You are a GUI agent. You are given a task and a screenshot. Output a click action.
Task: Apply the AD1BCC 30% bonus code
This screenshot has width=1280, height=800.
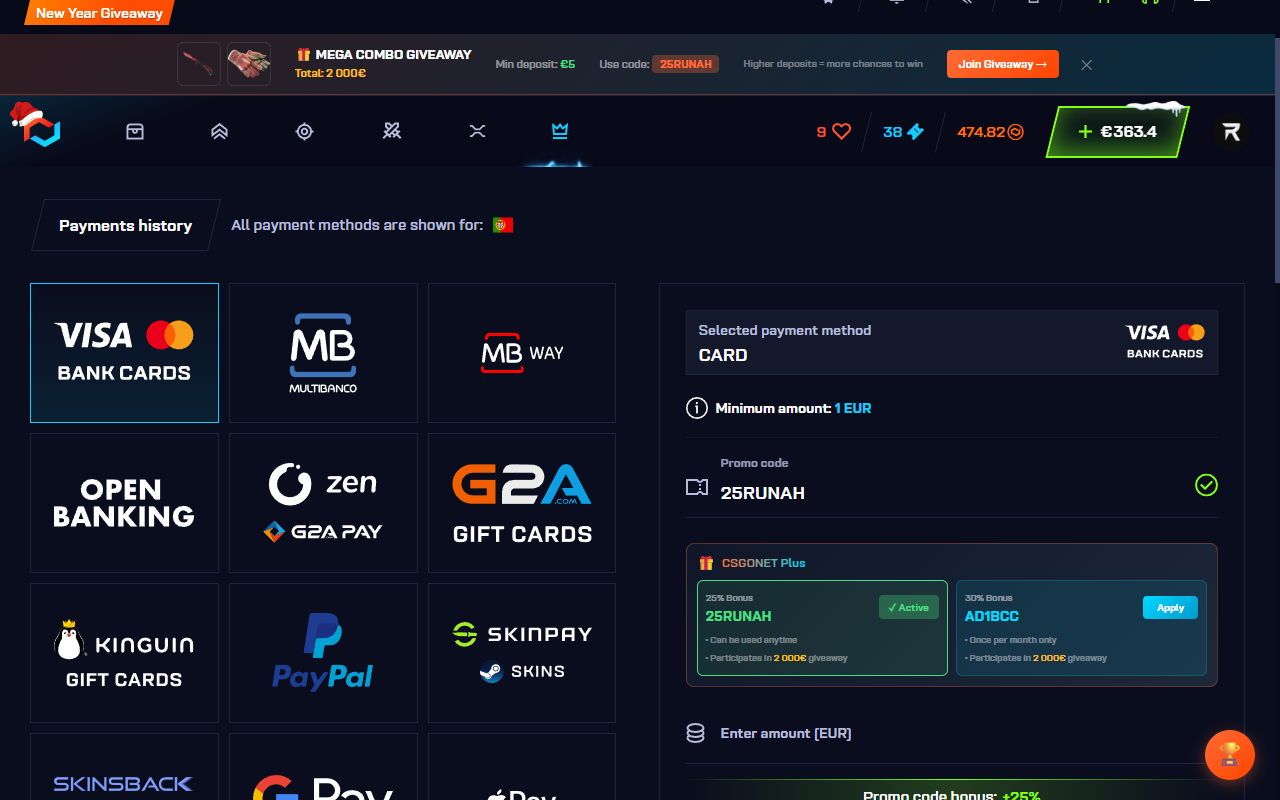coord(1170,608)
